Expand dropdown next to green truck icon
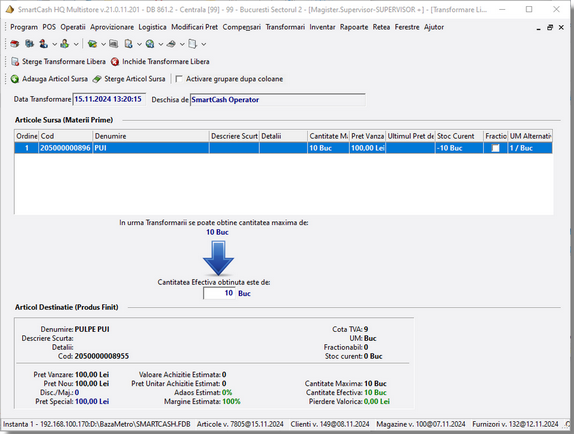This screenshot has height=434, width=574. (x=104, y=44)
